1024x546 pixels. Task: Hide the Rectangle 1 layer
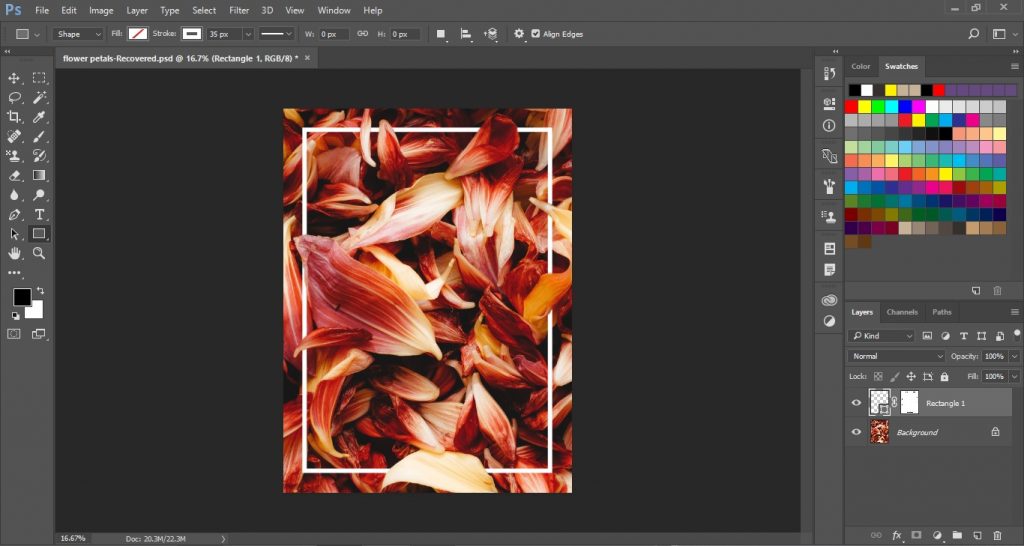point(856,403)
